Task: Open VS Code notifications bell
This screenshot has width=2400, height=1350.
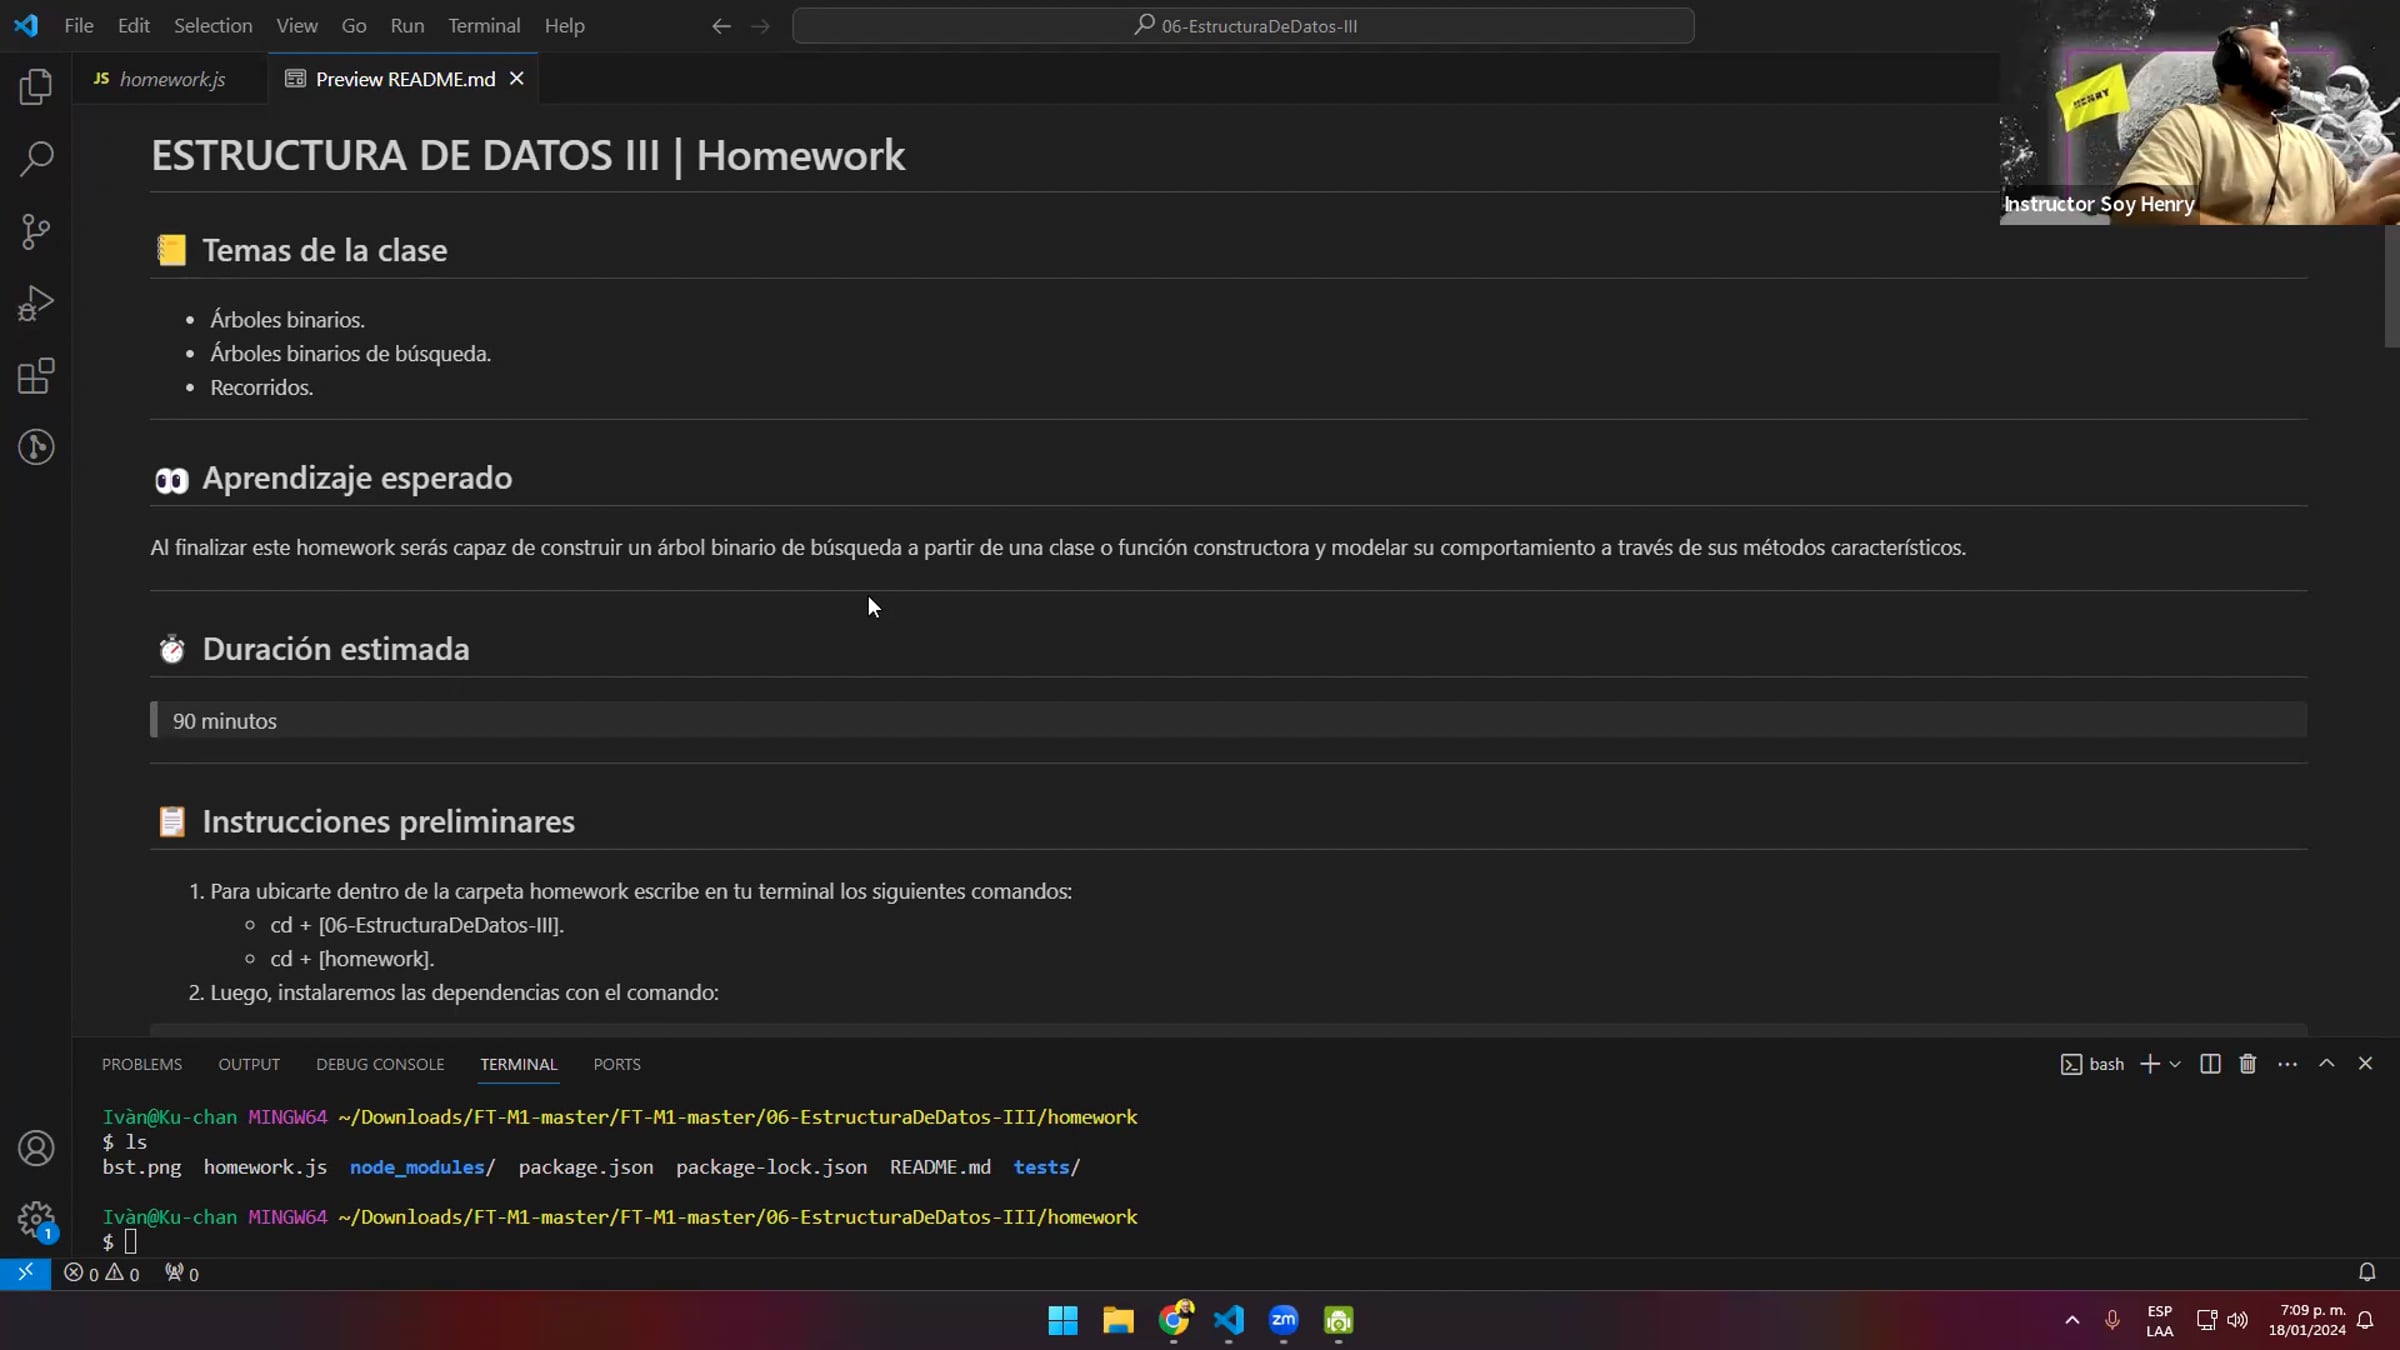Action: pos(2367,1272)
